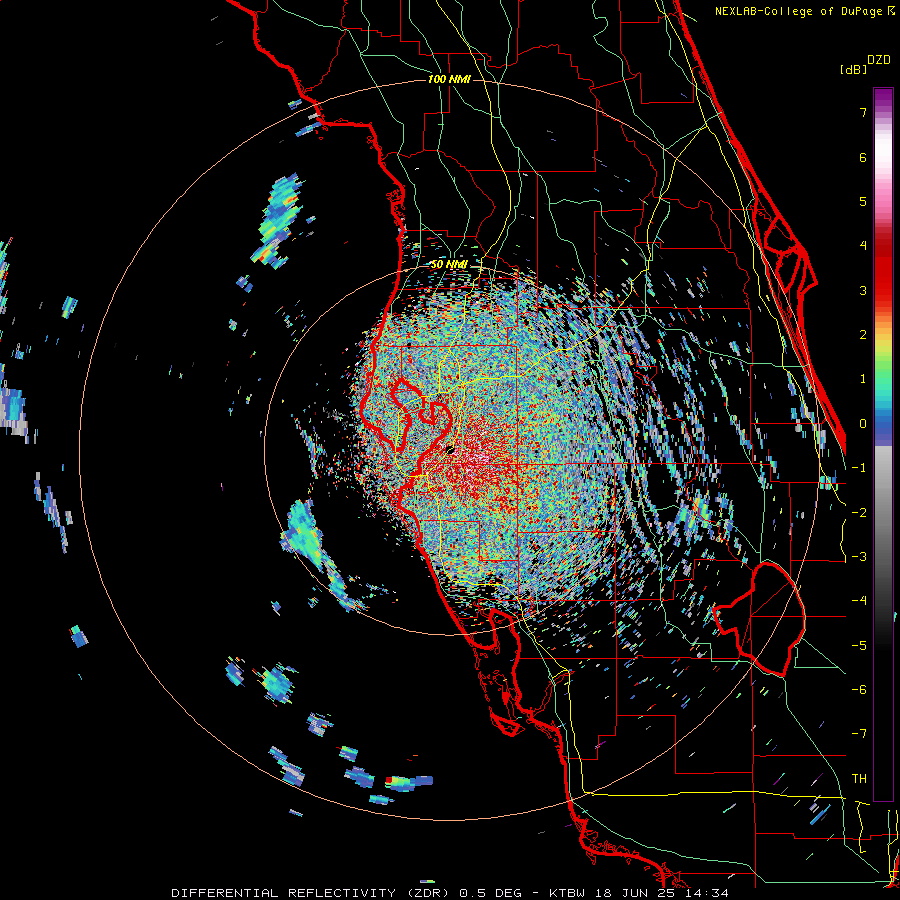Click the 50 NMI range ring label
Image resolution: width=900 pixels, height=900 pixels.
[x=449, y=265]
